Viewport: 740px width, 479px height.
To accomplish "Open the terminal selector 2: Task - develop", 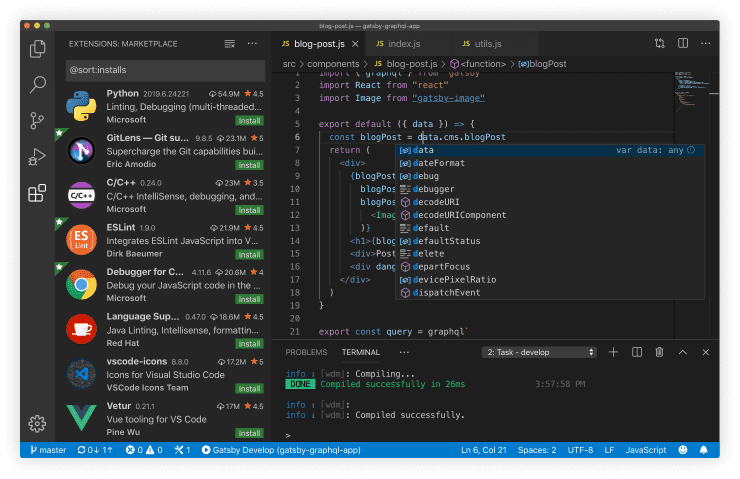I will click(539, 352).
